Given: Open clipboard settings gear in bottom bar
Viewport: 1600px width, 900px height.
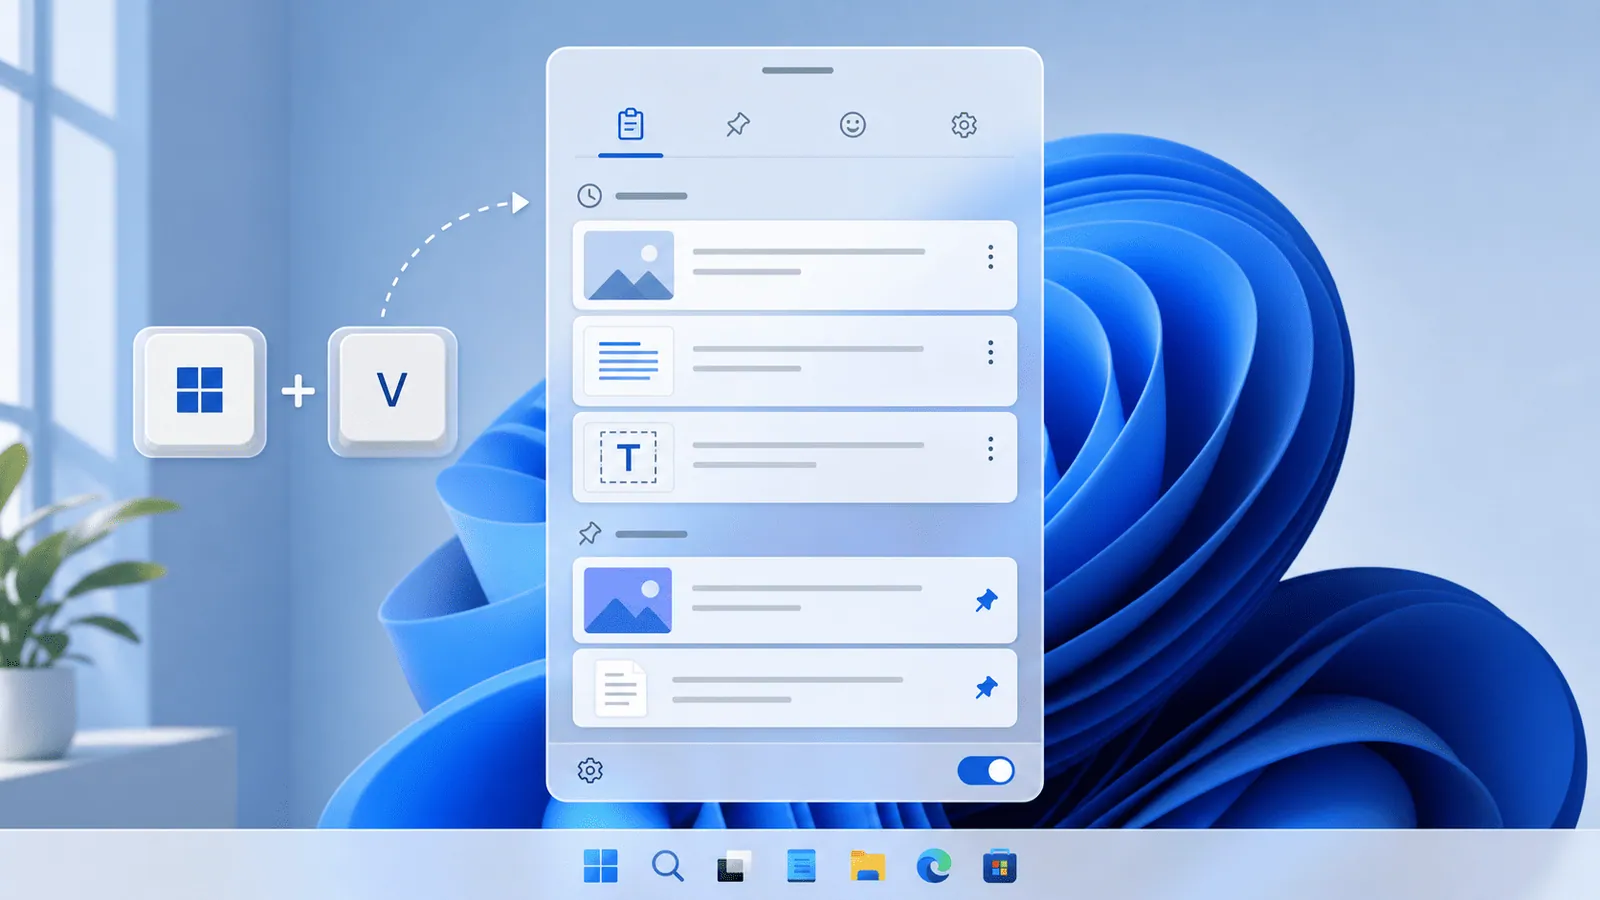Looking at the screenshot, I should (x=590, y=770).
